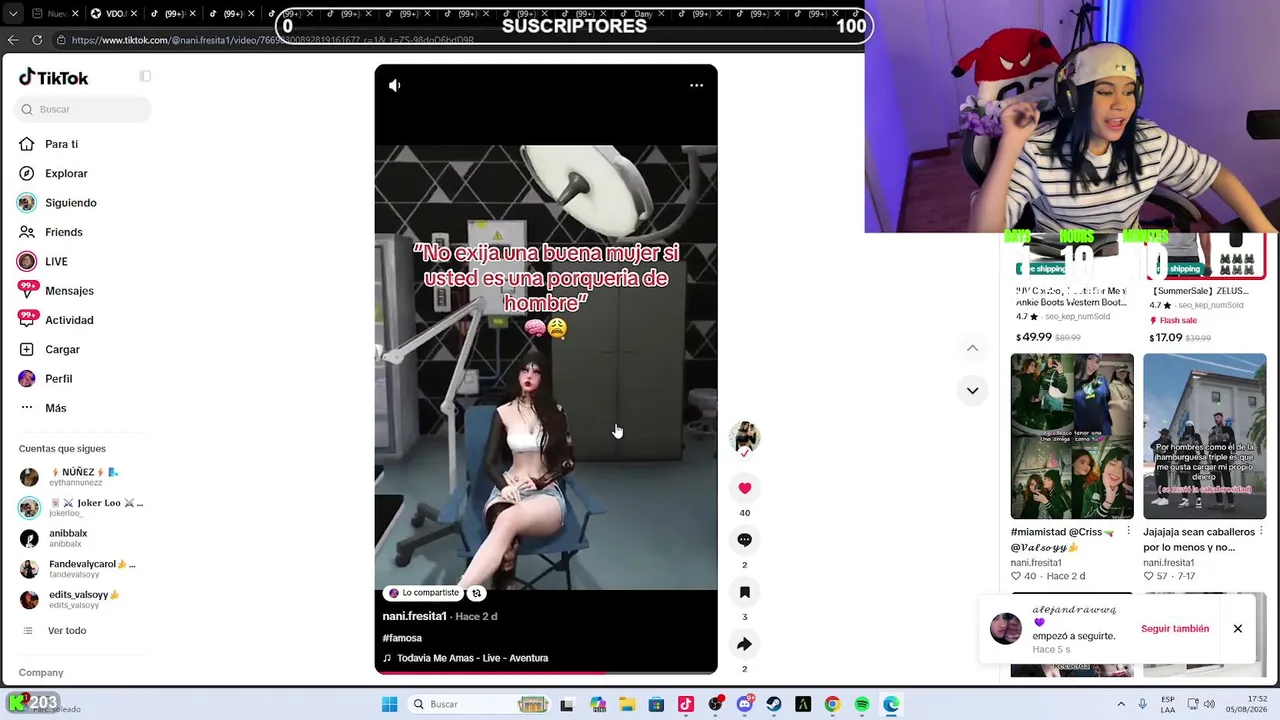Screen dimensions: 1280x720
Task: Open the Para ti feed
Action: (61, 144)
